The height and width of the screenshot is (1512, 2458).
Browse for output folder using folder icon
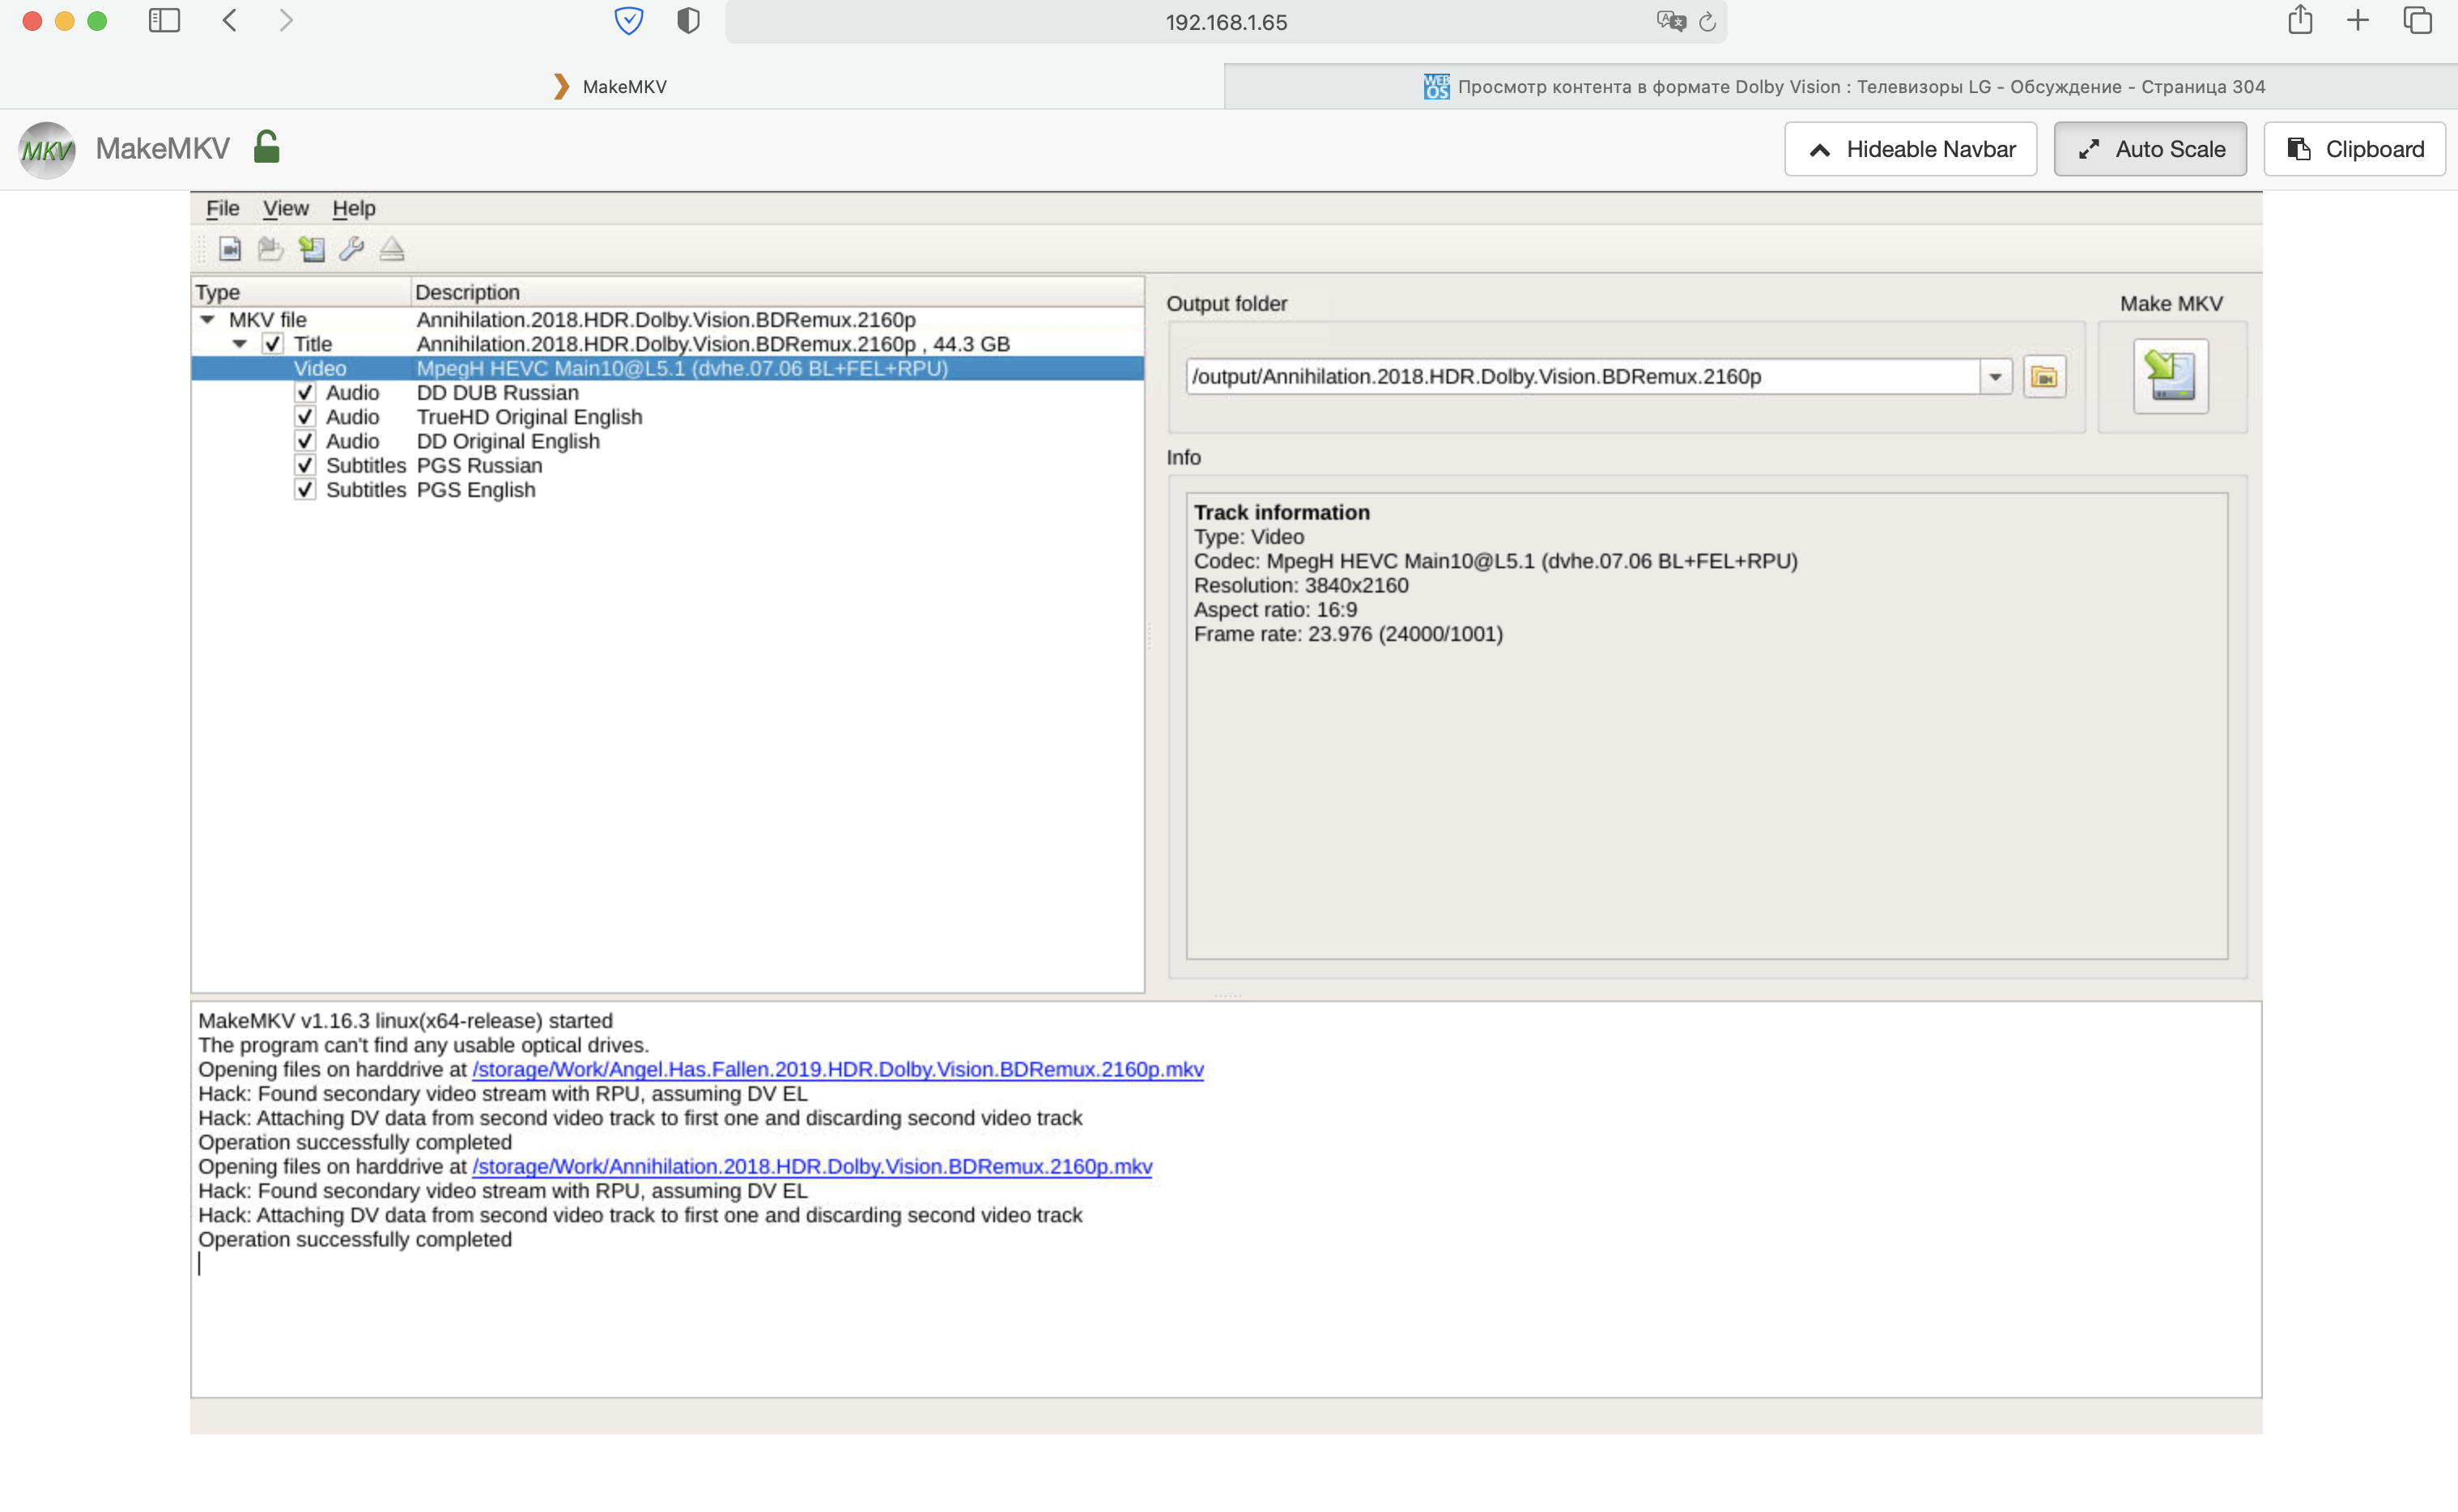pyautogui.click(x=2044, y=377)
